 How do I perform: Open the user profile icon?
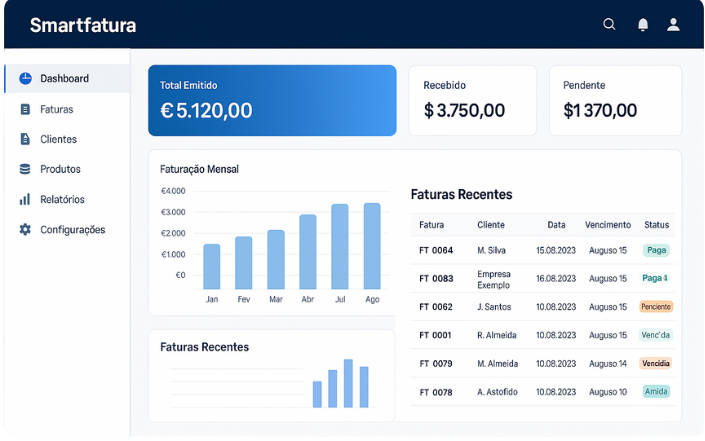point(674,25)
